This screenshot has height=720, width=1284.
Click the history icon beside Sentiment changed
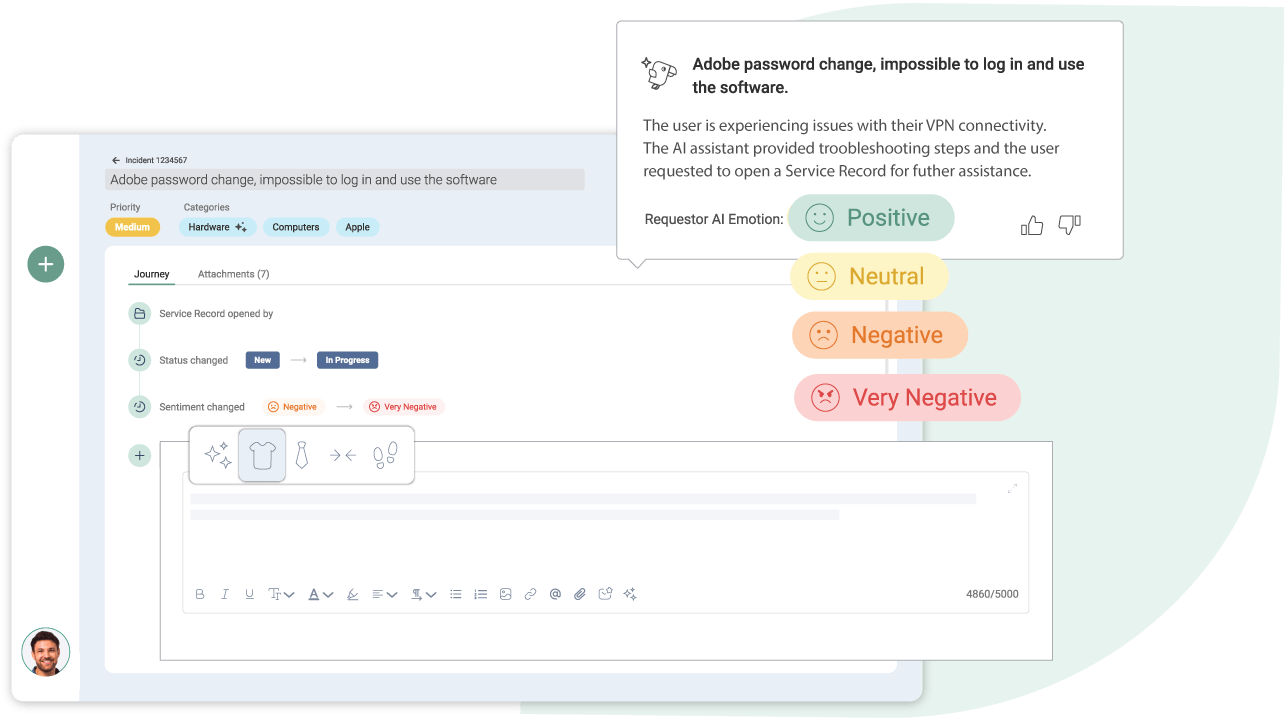coord(139,407)
